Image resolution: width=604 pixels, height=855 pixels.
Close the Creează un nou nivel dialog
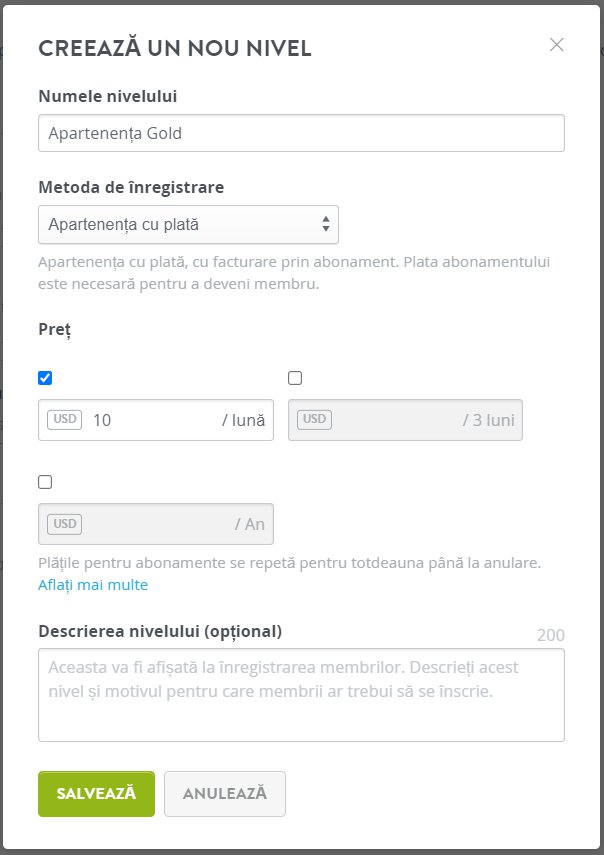coord(557,45)
